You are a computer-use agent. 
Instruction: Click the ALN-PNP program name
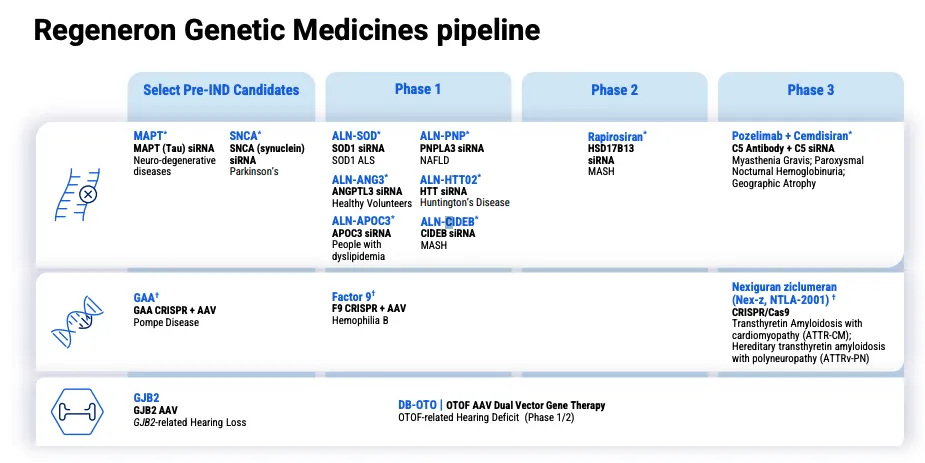pyautogui.click(x=444, y=135)
